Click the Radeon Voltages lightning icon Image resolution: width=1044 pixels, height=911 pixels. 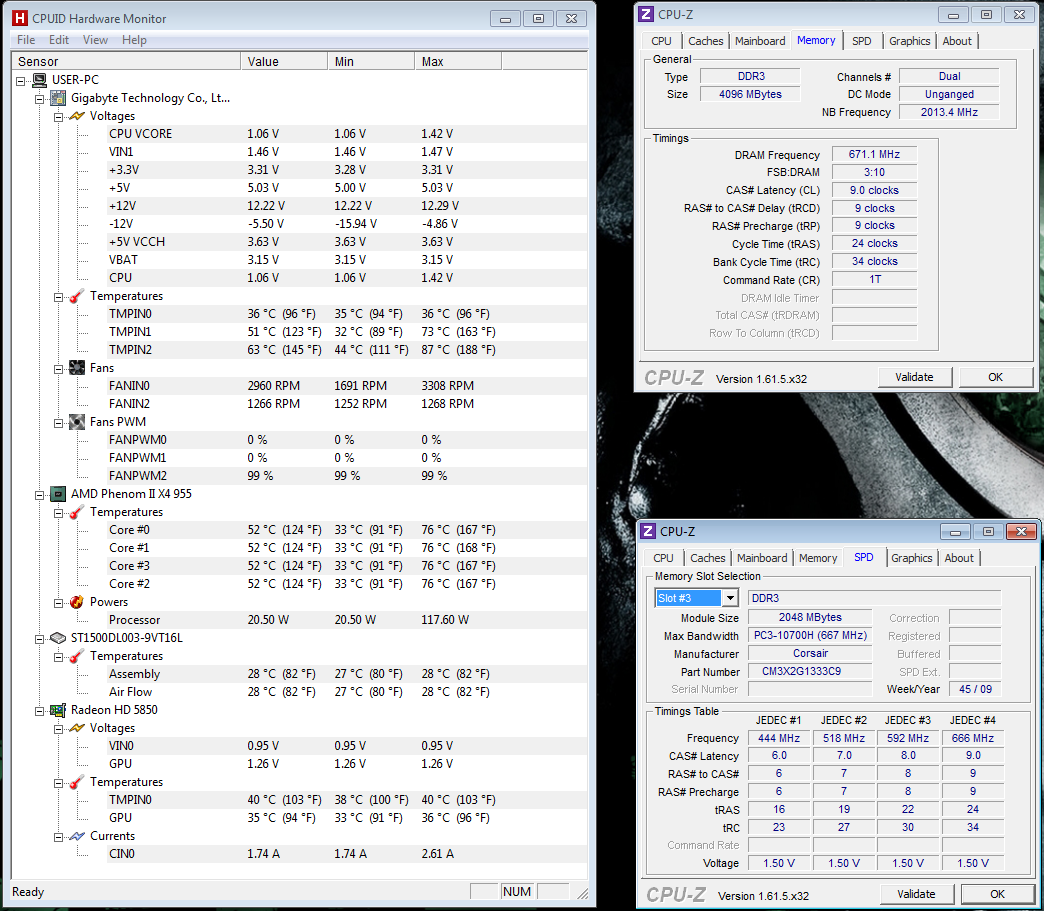(x=77, y=728)
